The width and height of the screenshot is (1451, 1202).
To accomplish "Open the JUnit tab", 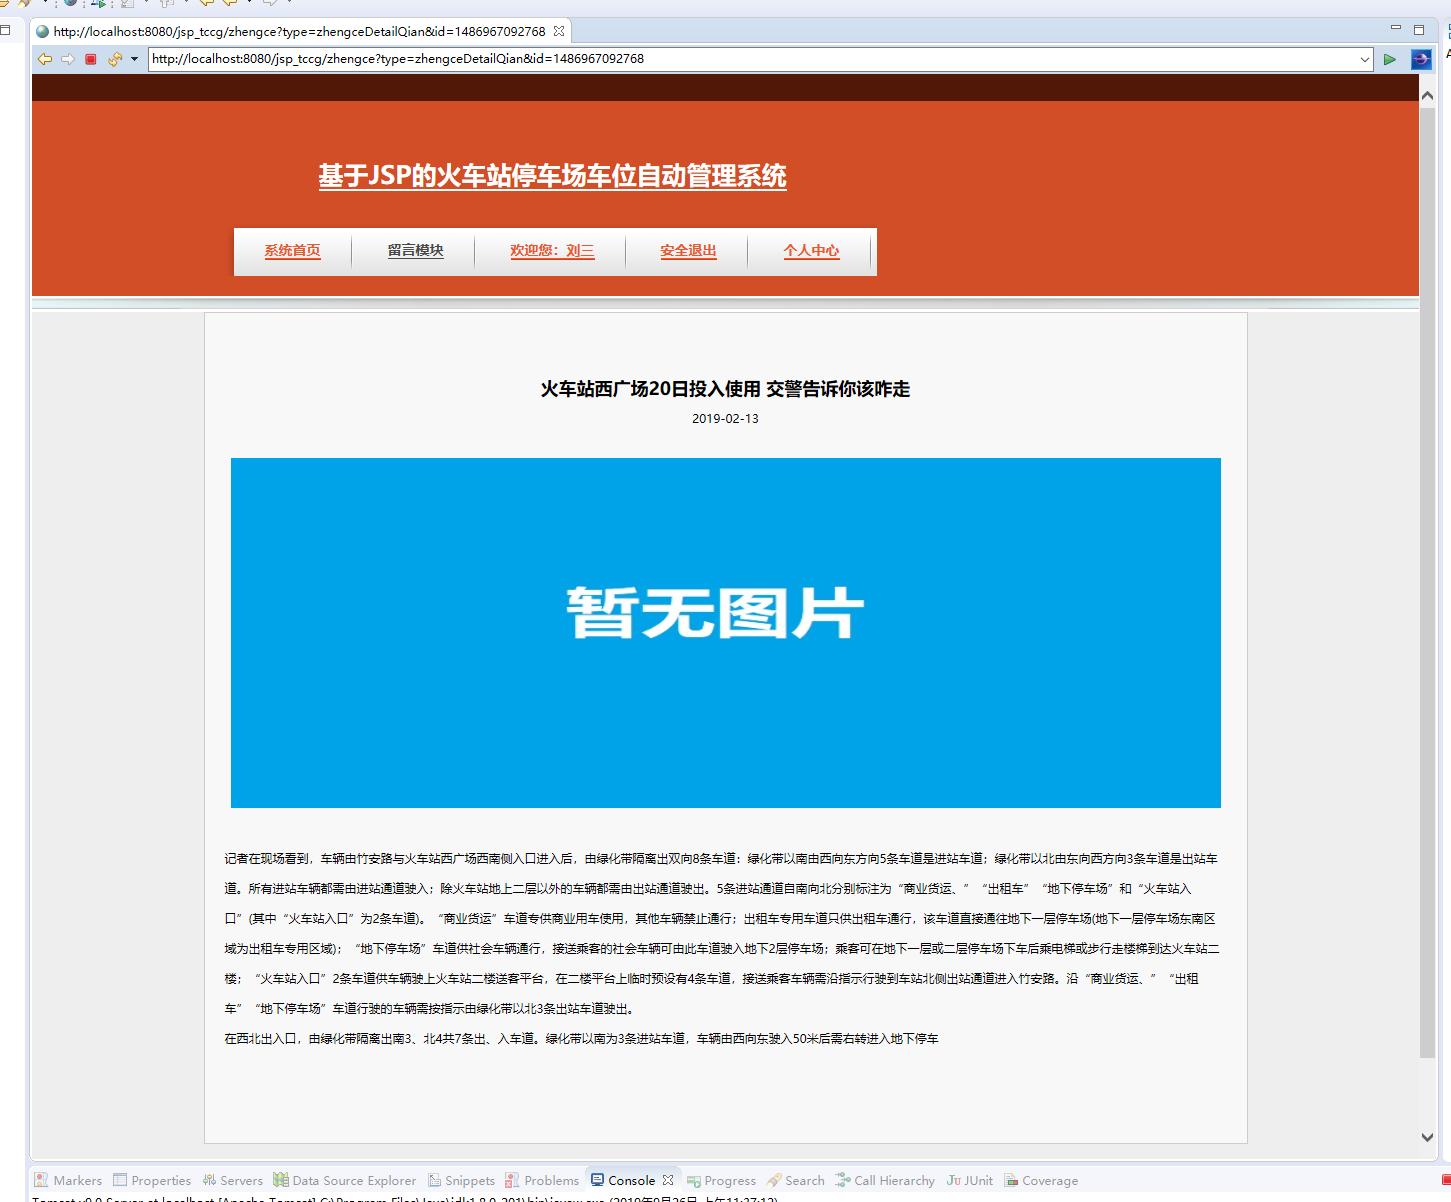I will click(x=969, y=1180).
